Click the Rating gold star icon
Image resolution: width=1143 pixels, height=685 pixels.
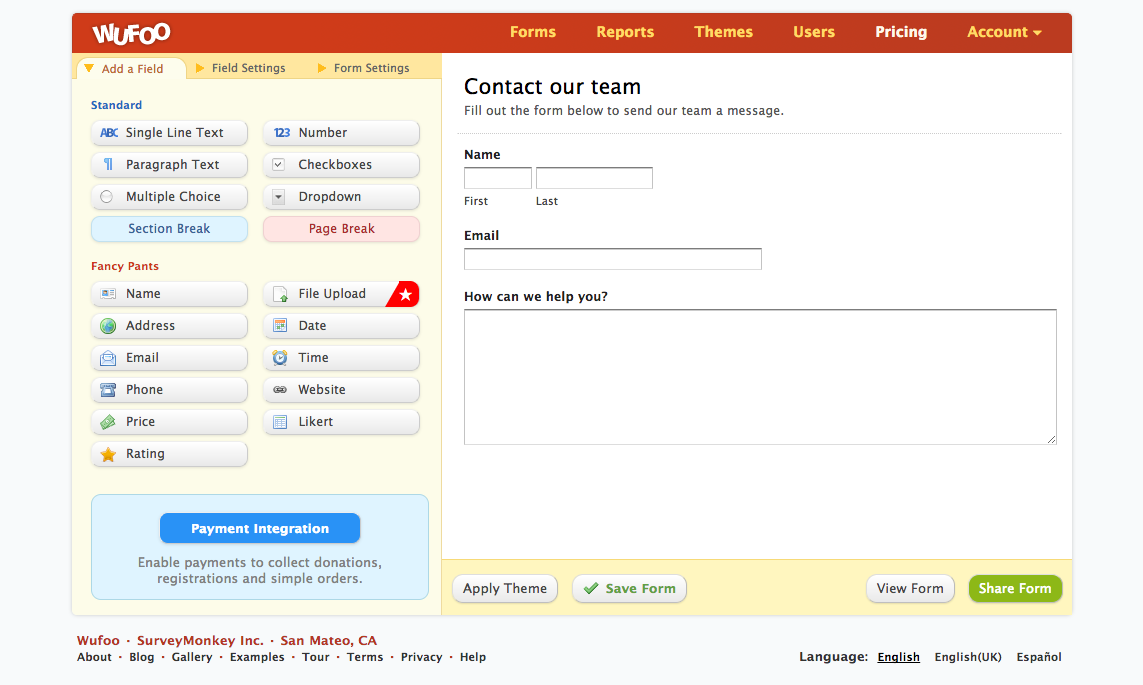tap(108, 454)
